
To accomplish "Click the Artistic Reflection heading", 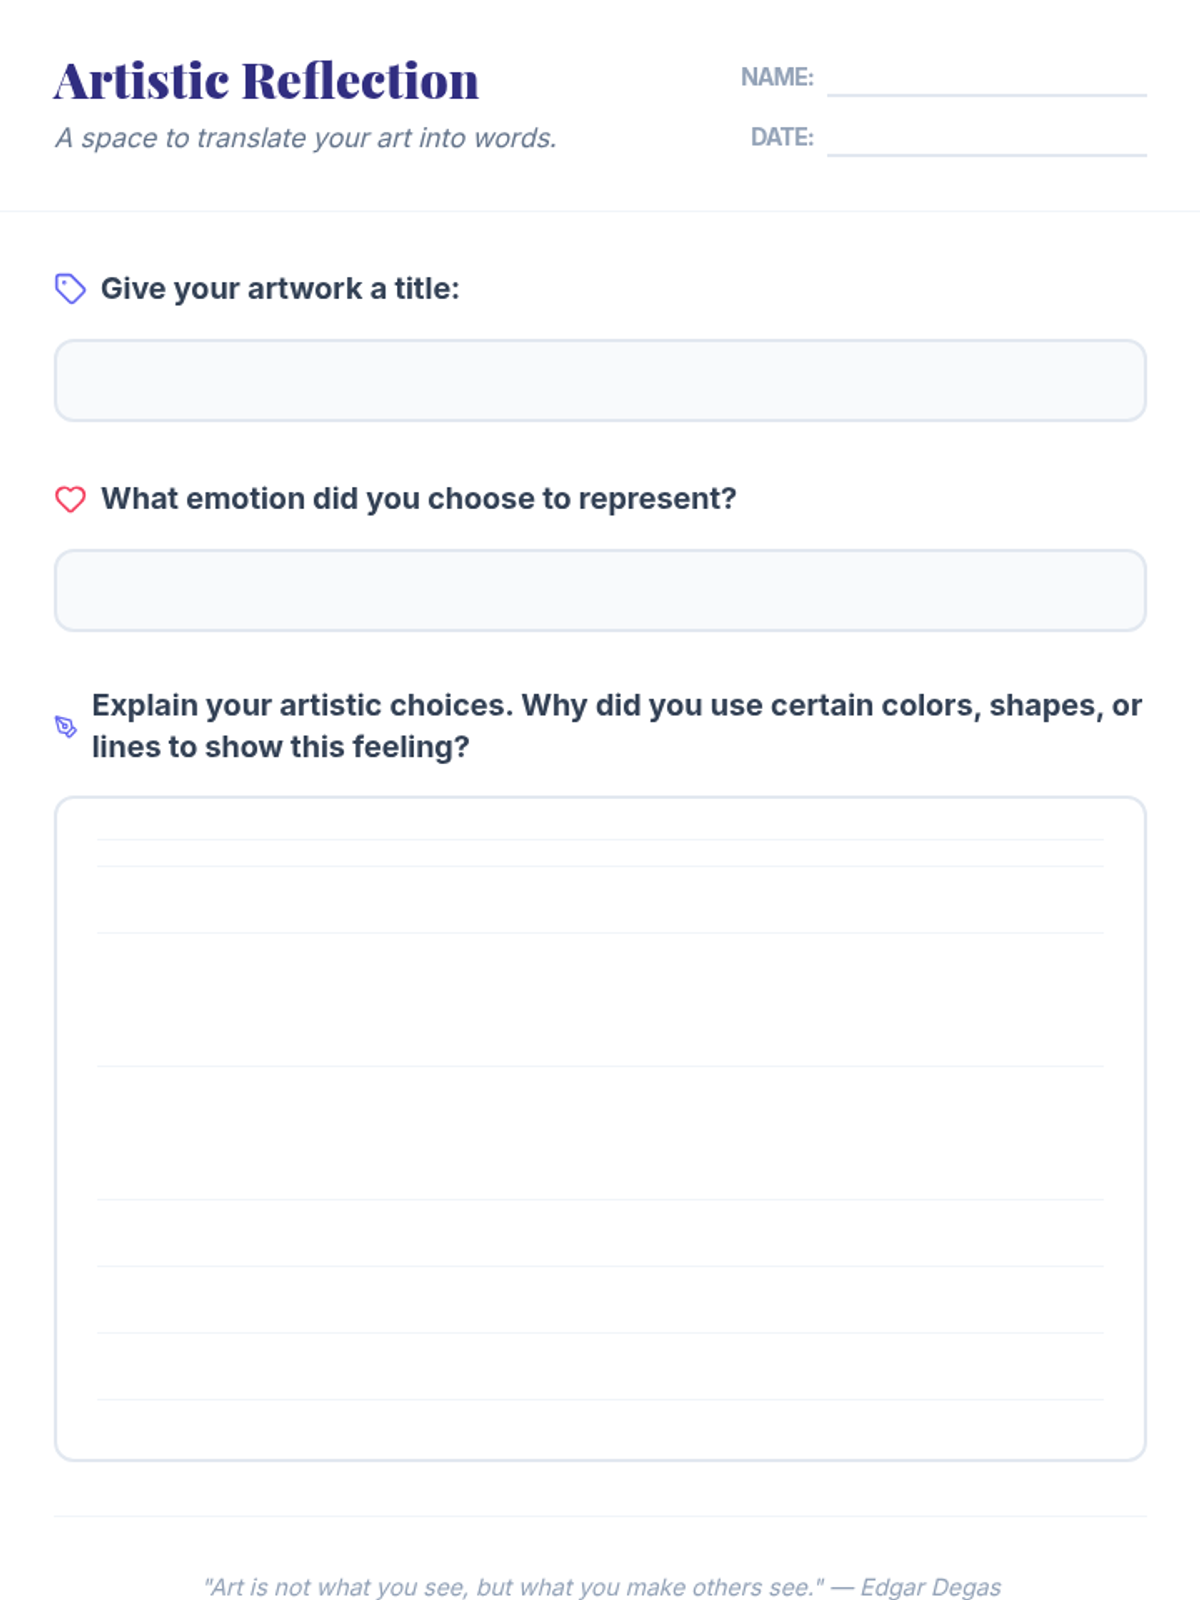I will 266,81.
